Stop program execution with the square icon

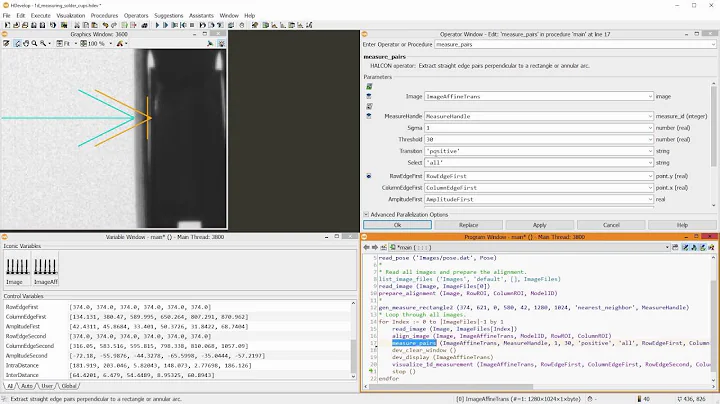point(192,25)
